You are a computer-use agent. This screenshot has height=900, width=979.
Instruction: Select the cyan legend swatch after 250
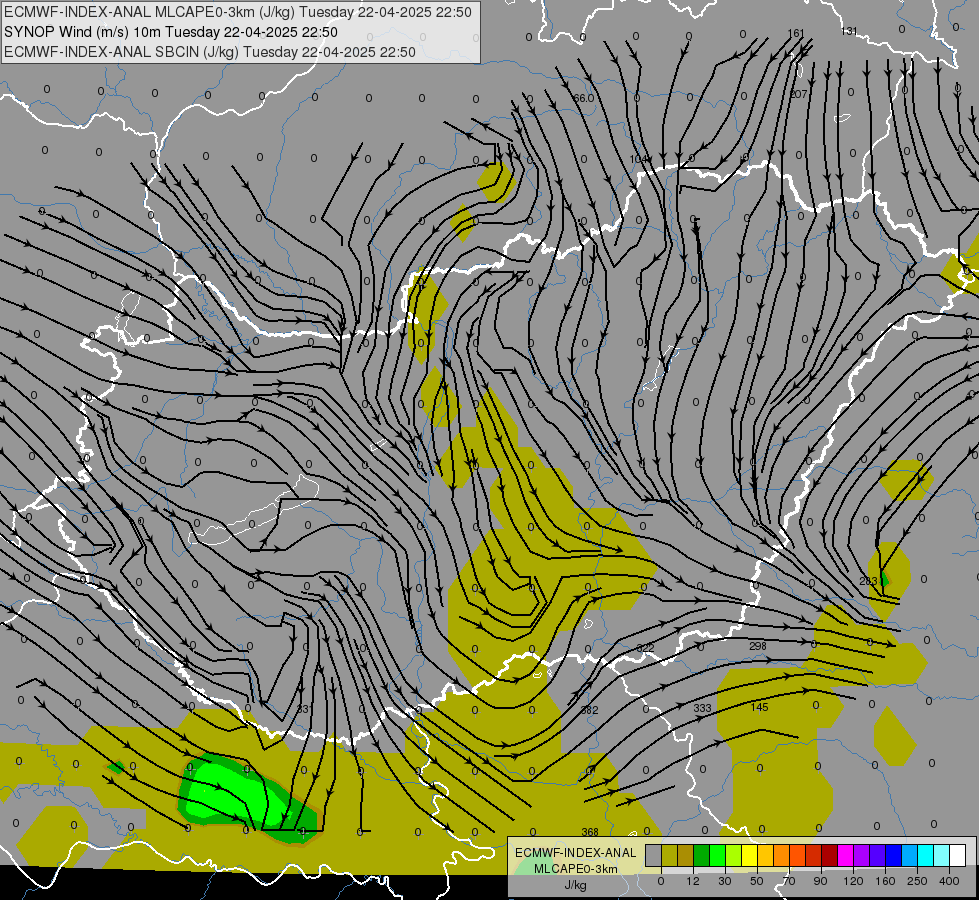[x=927, y=855]
